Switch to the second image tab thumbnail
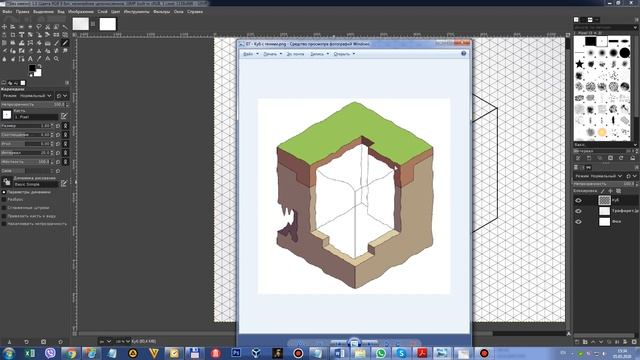The image size is (640, 360). pos(108,24)
